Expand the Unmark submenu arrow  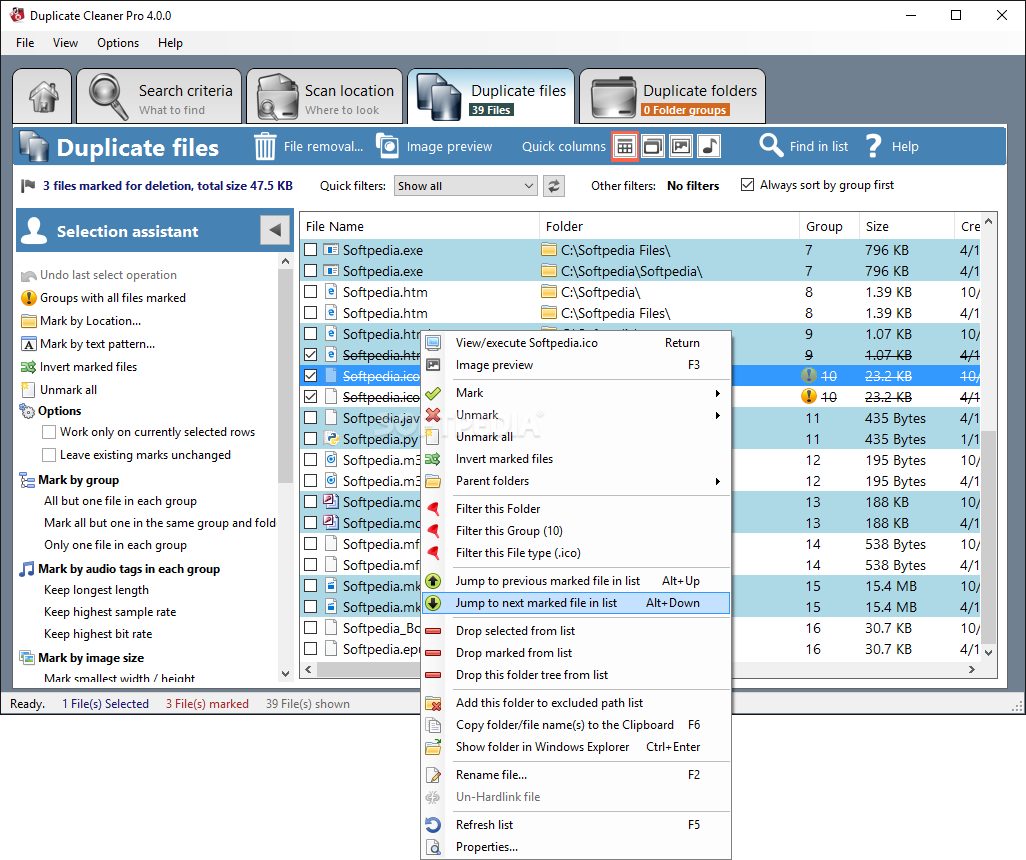pos(718,415)
